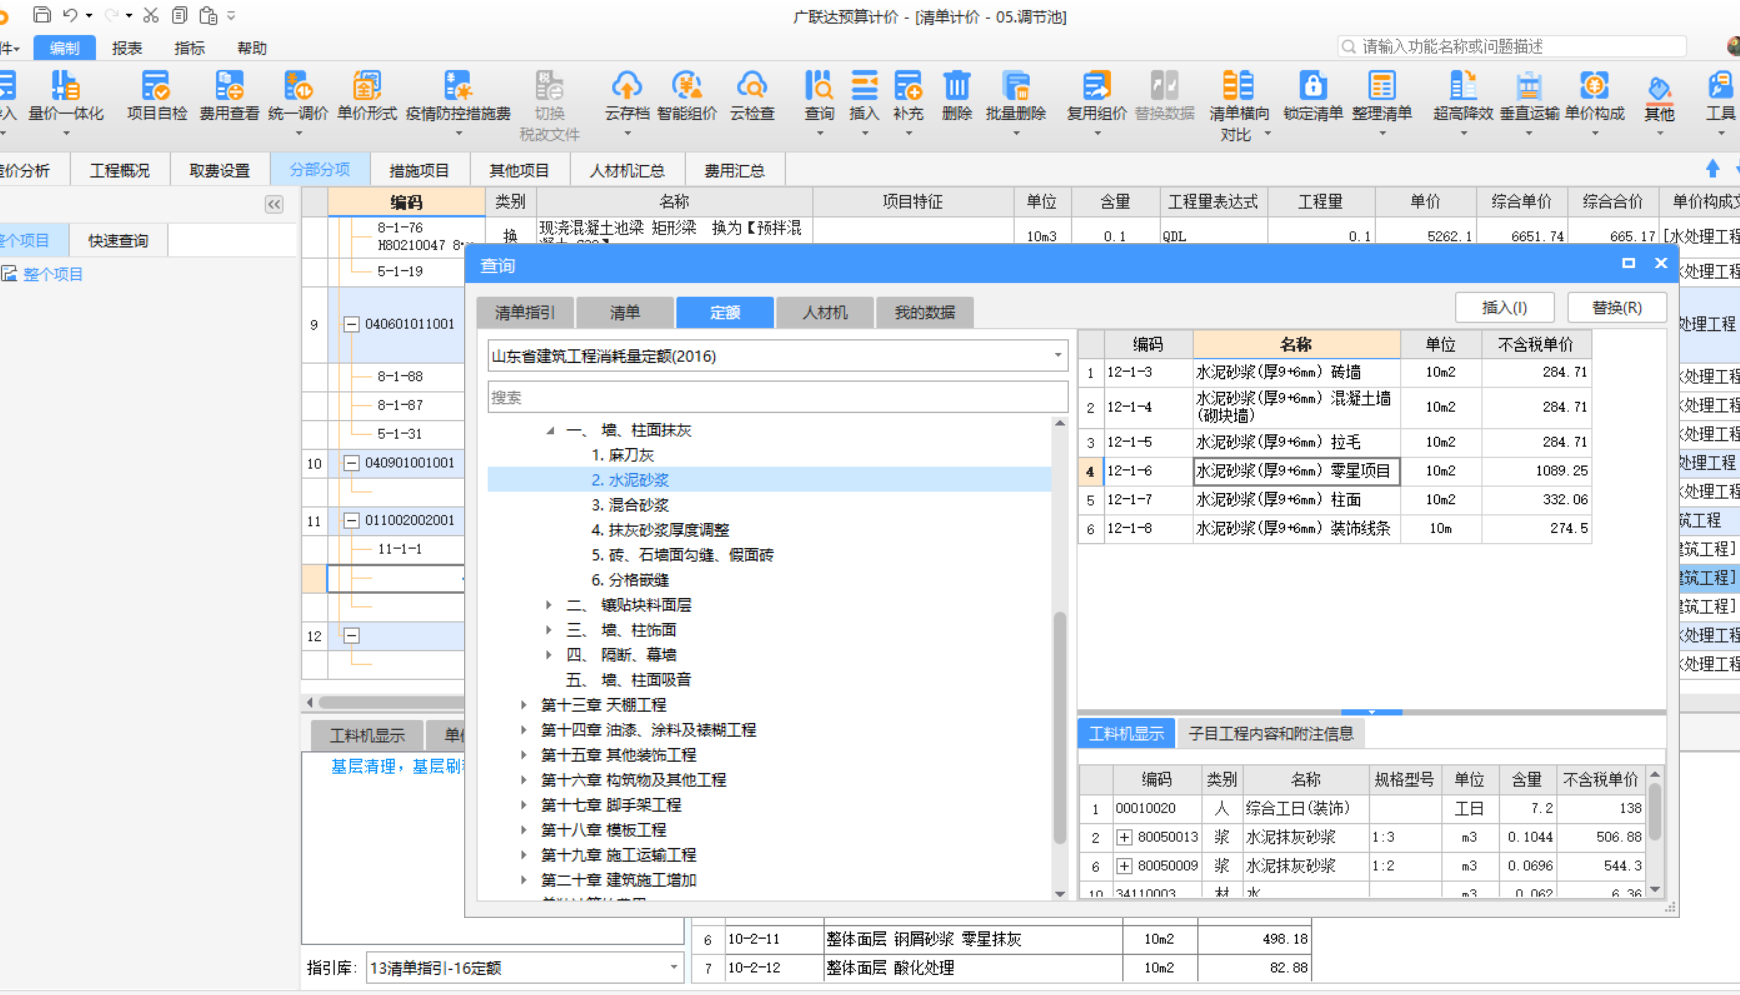The image size is (1740, 995).
Task: Expand 第十三章 天棚工程 chapter
Action: pos(524,705)
